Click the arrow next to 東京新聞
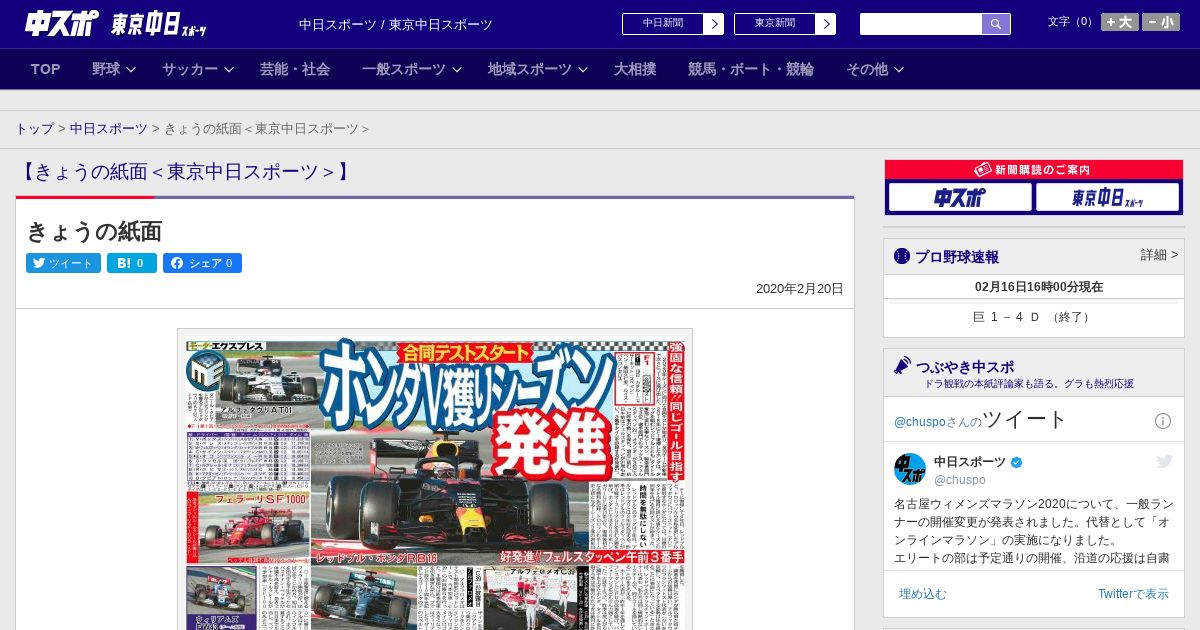Screen dimensions: 1200x630 pos(826,24)
